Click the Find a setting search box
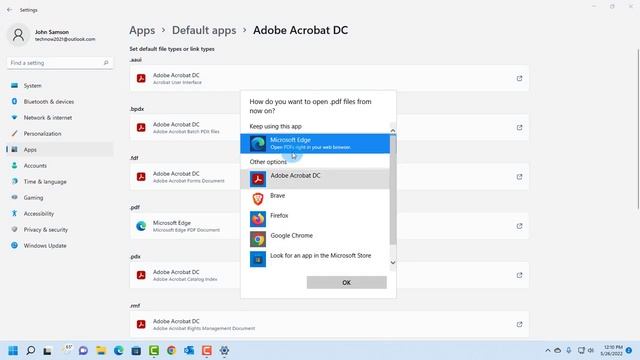The image size is (640, 360). point(60,63)
